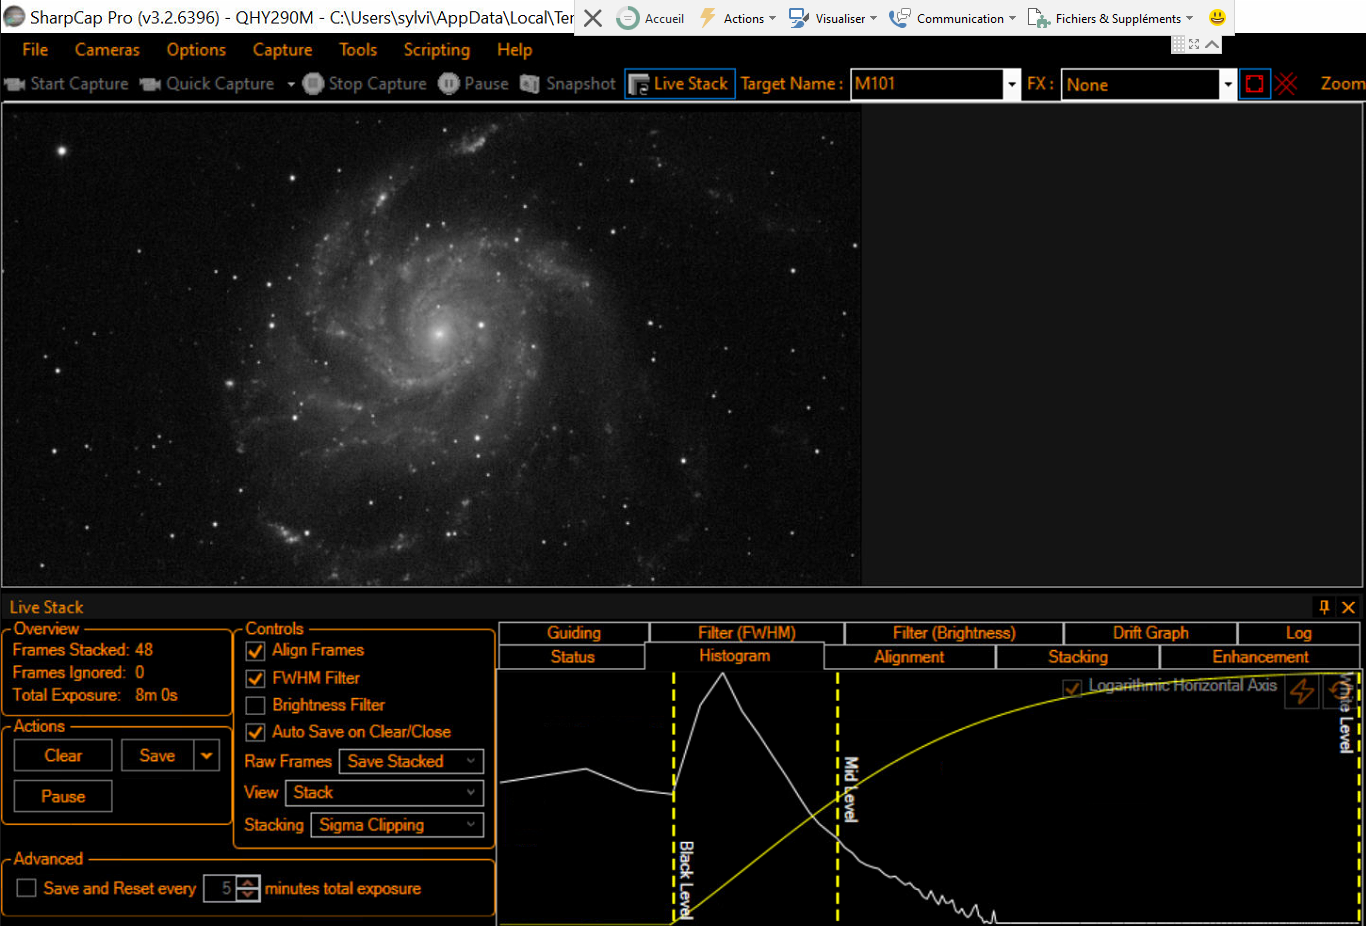Enable Save and Reset every checkbox
Image resolution: width=1366 pixels, height=926 pixels.
(x=27, y=888)
